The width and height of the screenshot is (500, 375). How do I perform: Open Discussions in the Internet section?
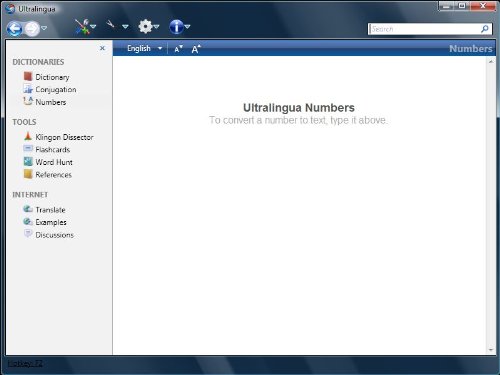(55, 235)
